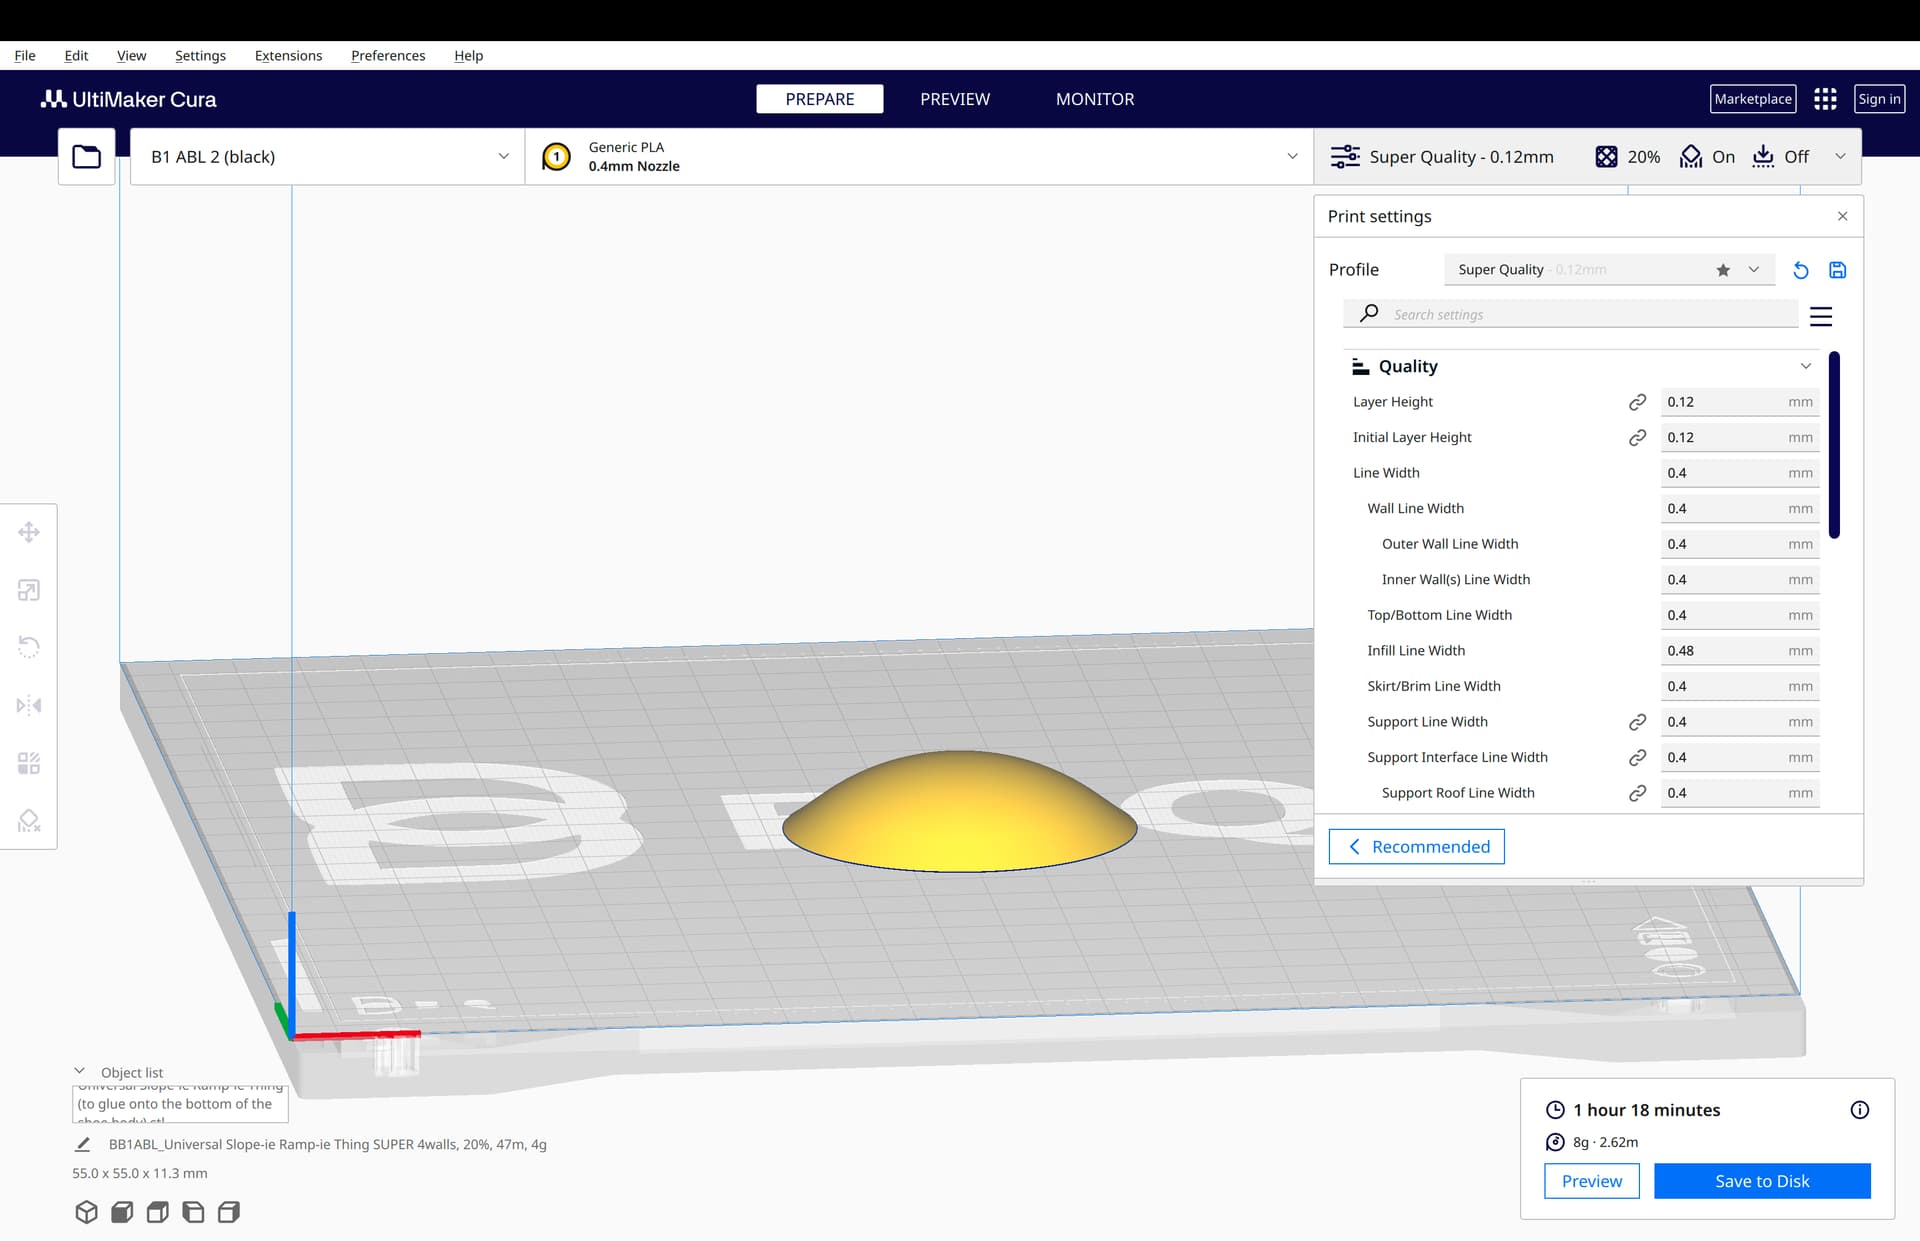This screenshot has height=1241, width=1920.
Task: Reset profile changes with the undo arrow
Action: tap(1800, 270)
